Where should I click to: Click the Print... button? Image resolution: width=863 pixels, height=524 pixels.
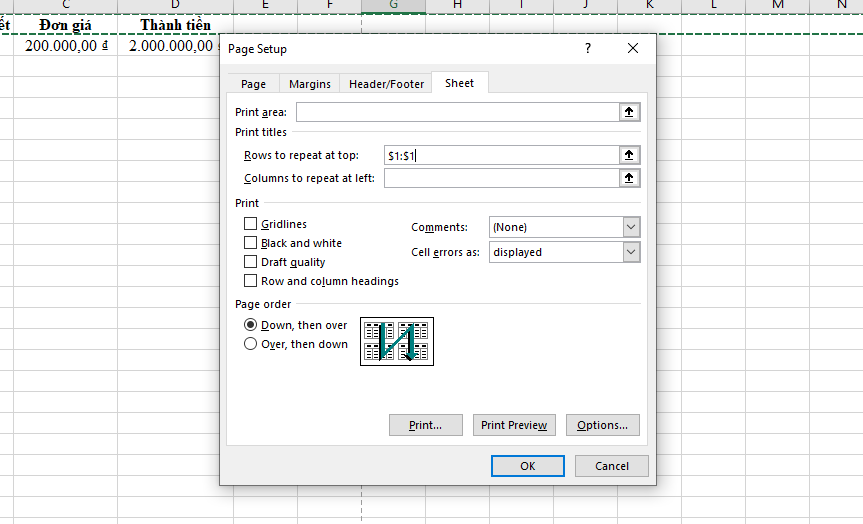coord(425,425)
